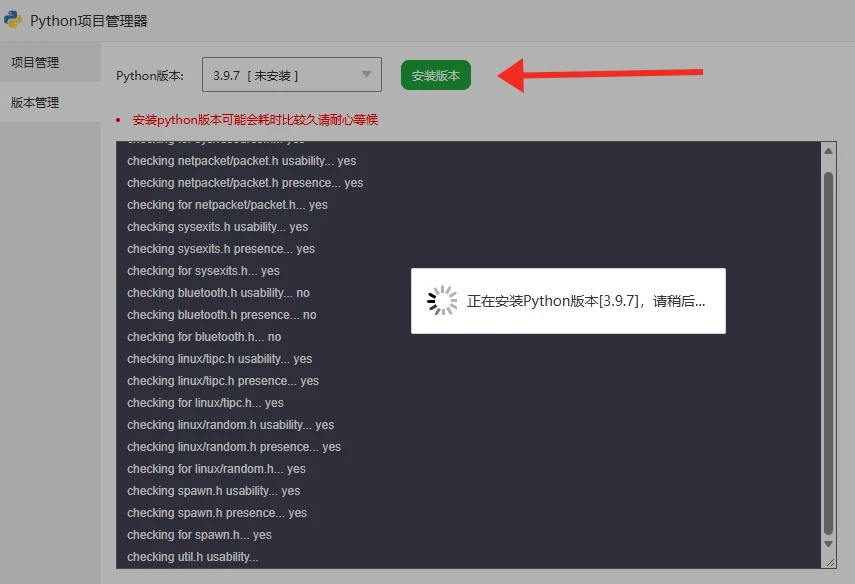
Task: Click the 正在安装Python版本[3.9.7] message
Action: point(586,301)
